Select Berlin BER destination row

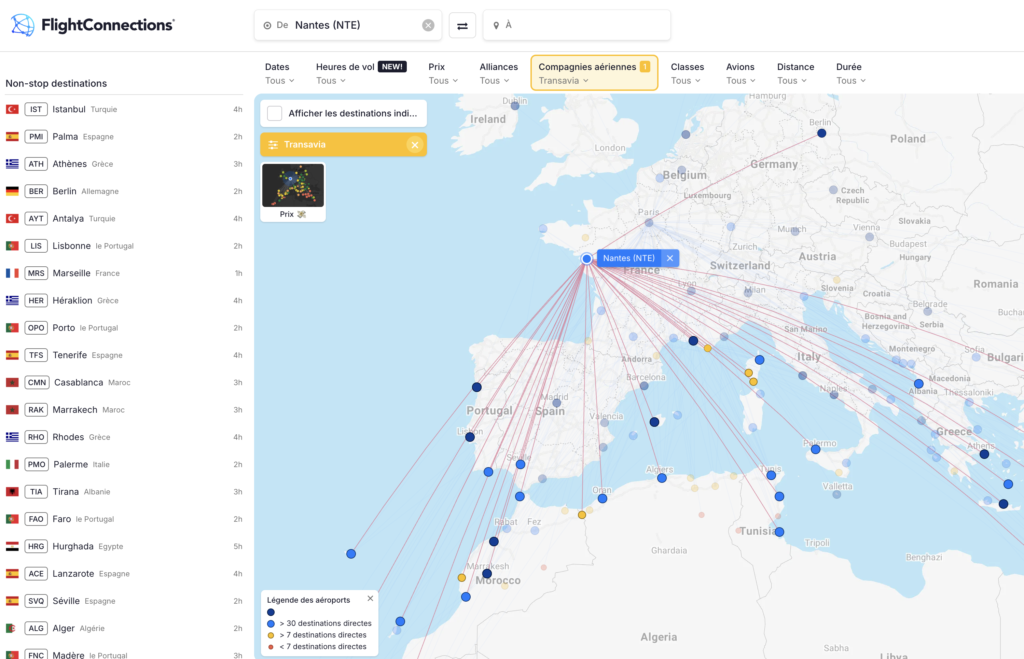(124, 191)
